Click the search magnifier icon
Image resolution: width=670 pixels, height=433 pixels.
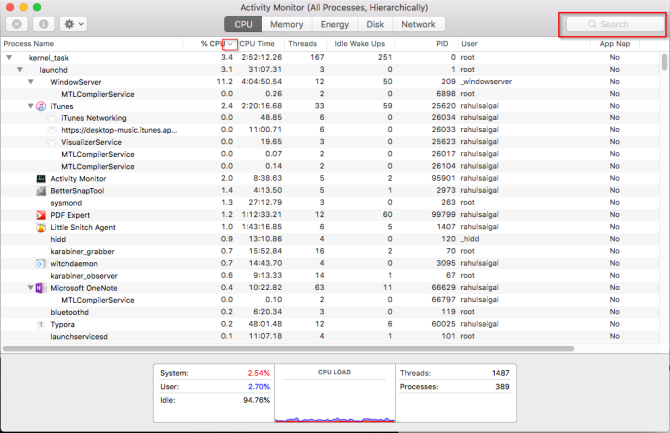(x=592, y=24)
